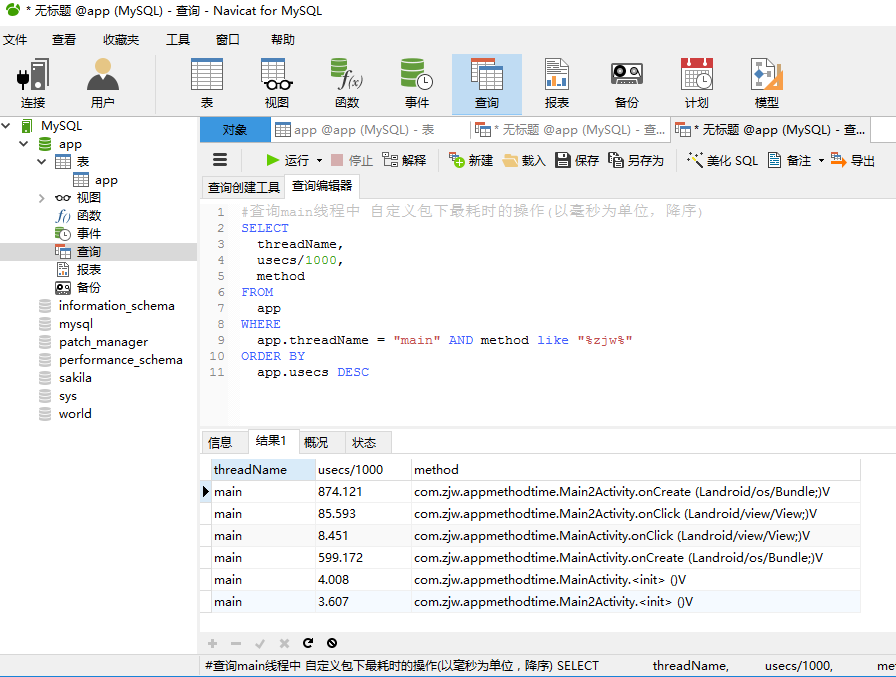Refresh the result set with circular arrow icon

pyautogui.click(x=308, y=643)
